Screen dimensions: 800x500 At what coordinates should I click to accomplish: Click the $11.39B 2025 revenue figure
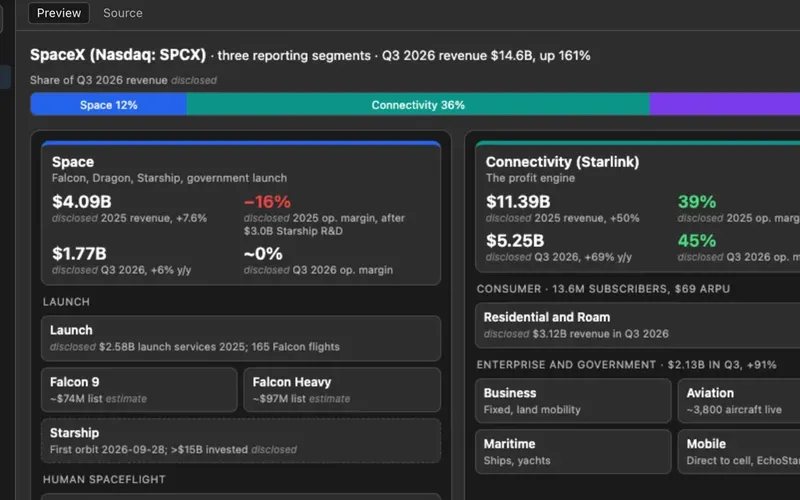coord(518,202)
